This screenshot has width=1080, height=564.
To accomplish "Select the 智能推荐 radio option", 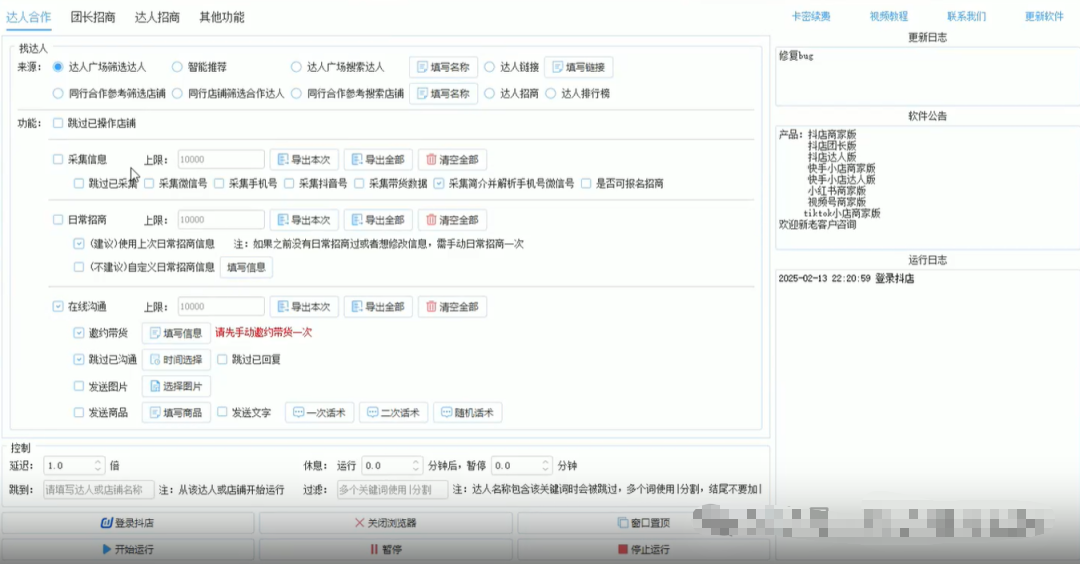I will click(177, 67).
